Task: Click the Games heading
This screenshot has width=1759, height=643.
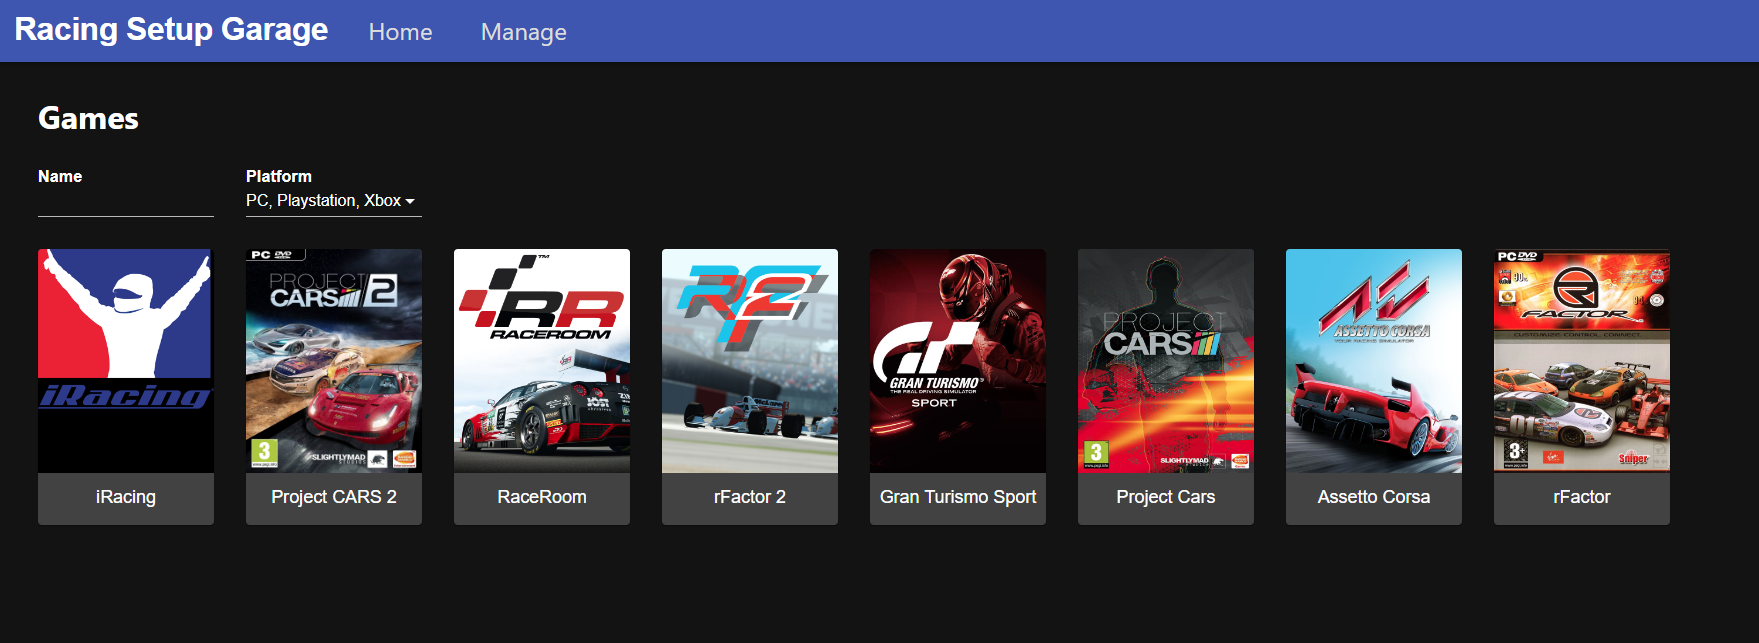Action: [x=88, y=119]
